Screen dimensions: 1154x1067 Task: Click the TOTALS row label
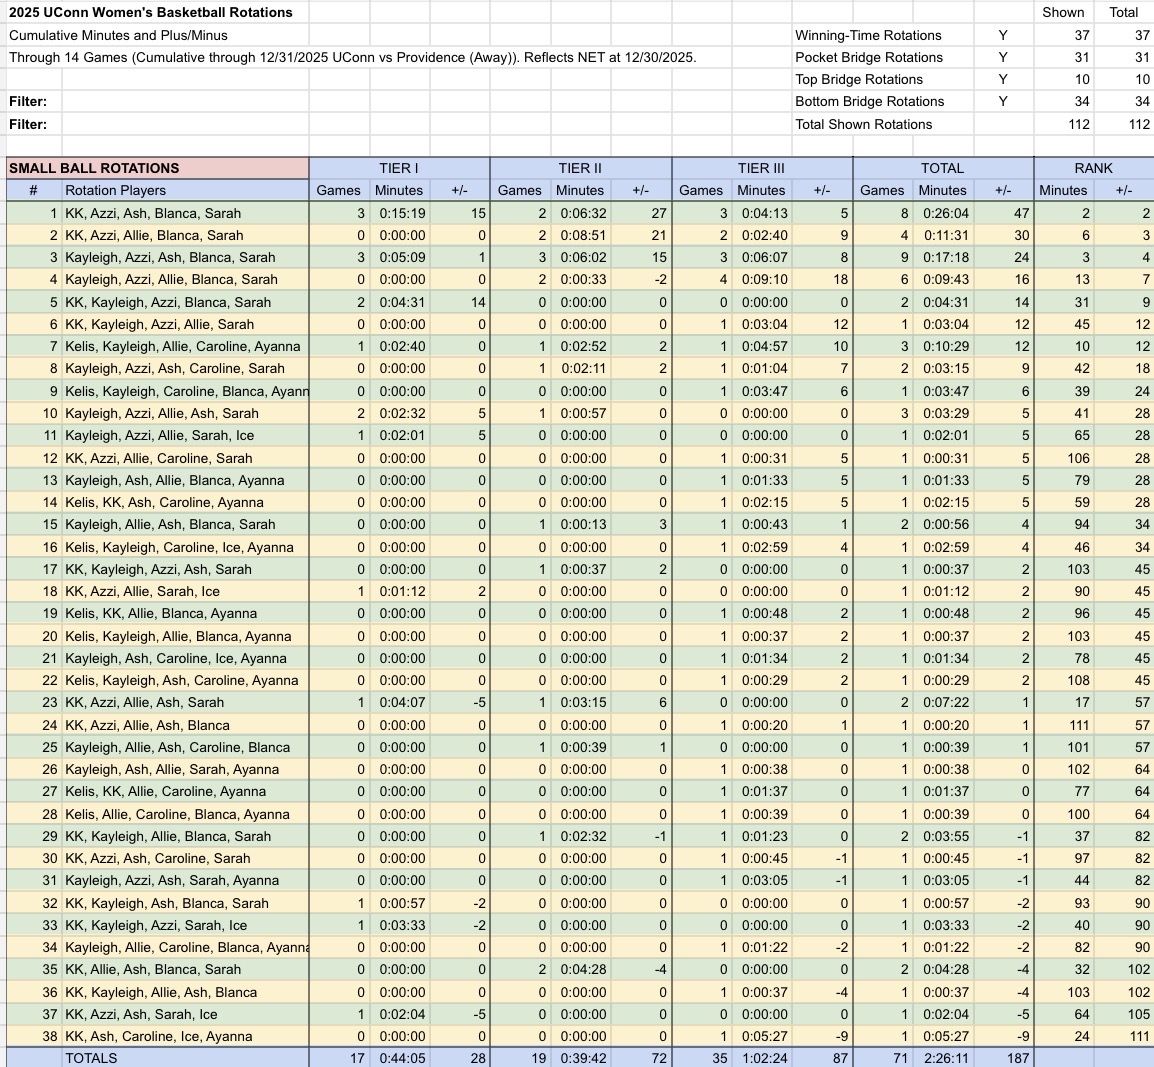coord(91,1058)
